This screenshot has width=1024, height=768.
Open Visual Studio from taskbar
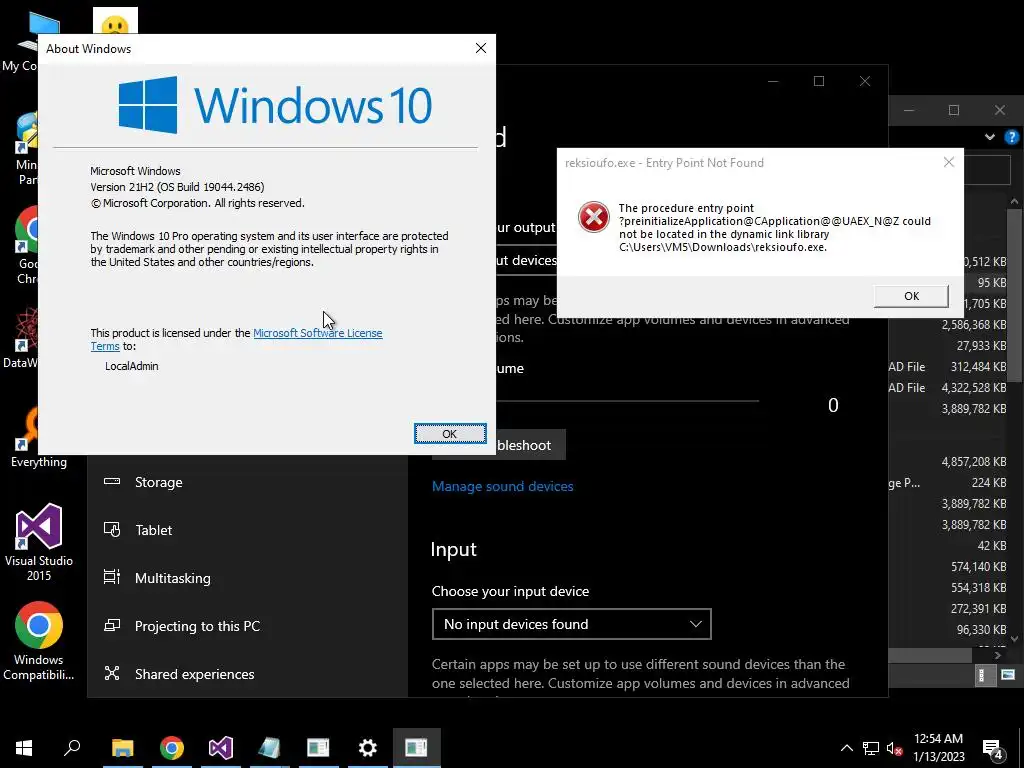[x=221, y=748]
